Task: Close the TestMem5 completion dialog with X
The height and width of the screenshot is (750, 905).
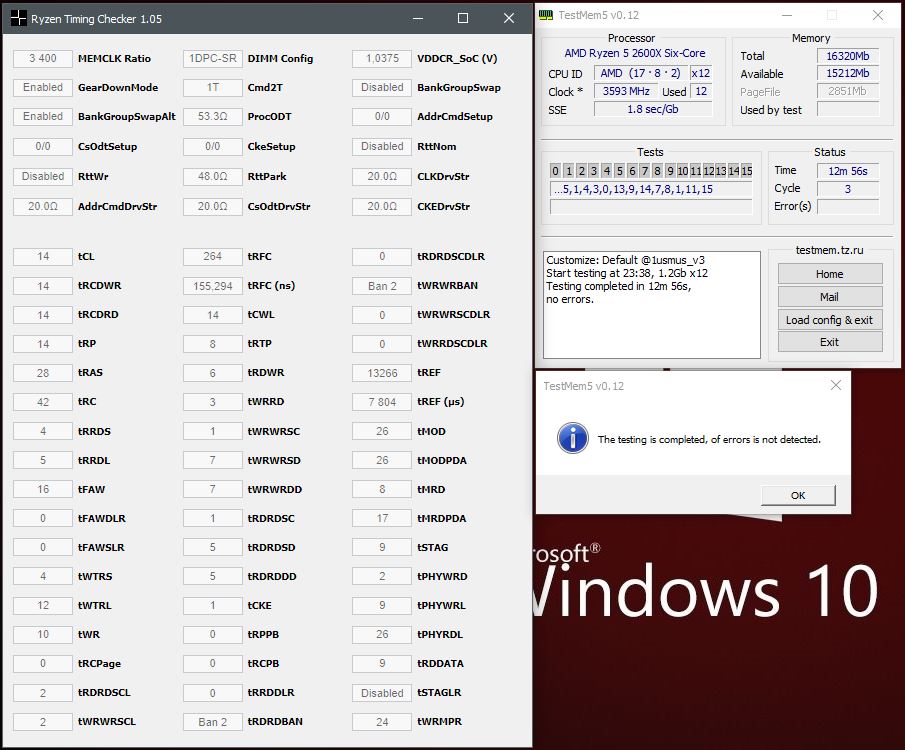Action: [x=835, y=385]
